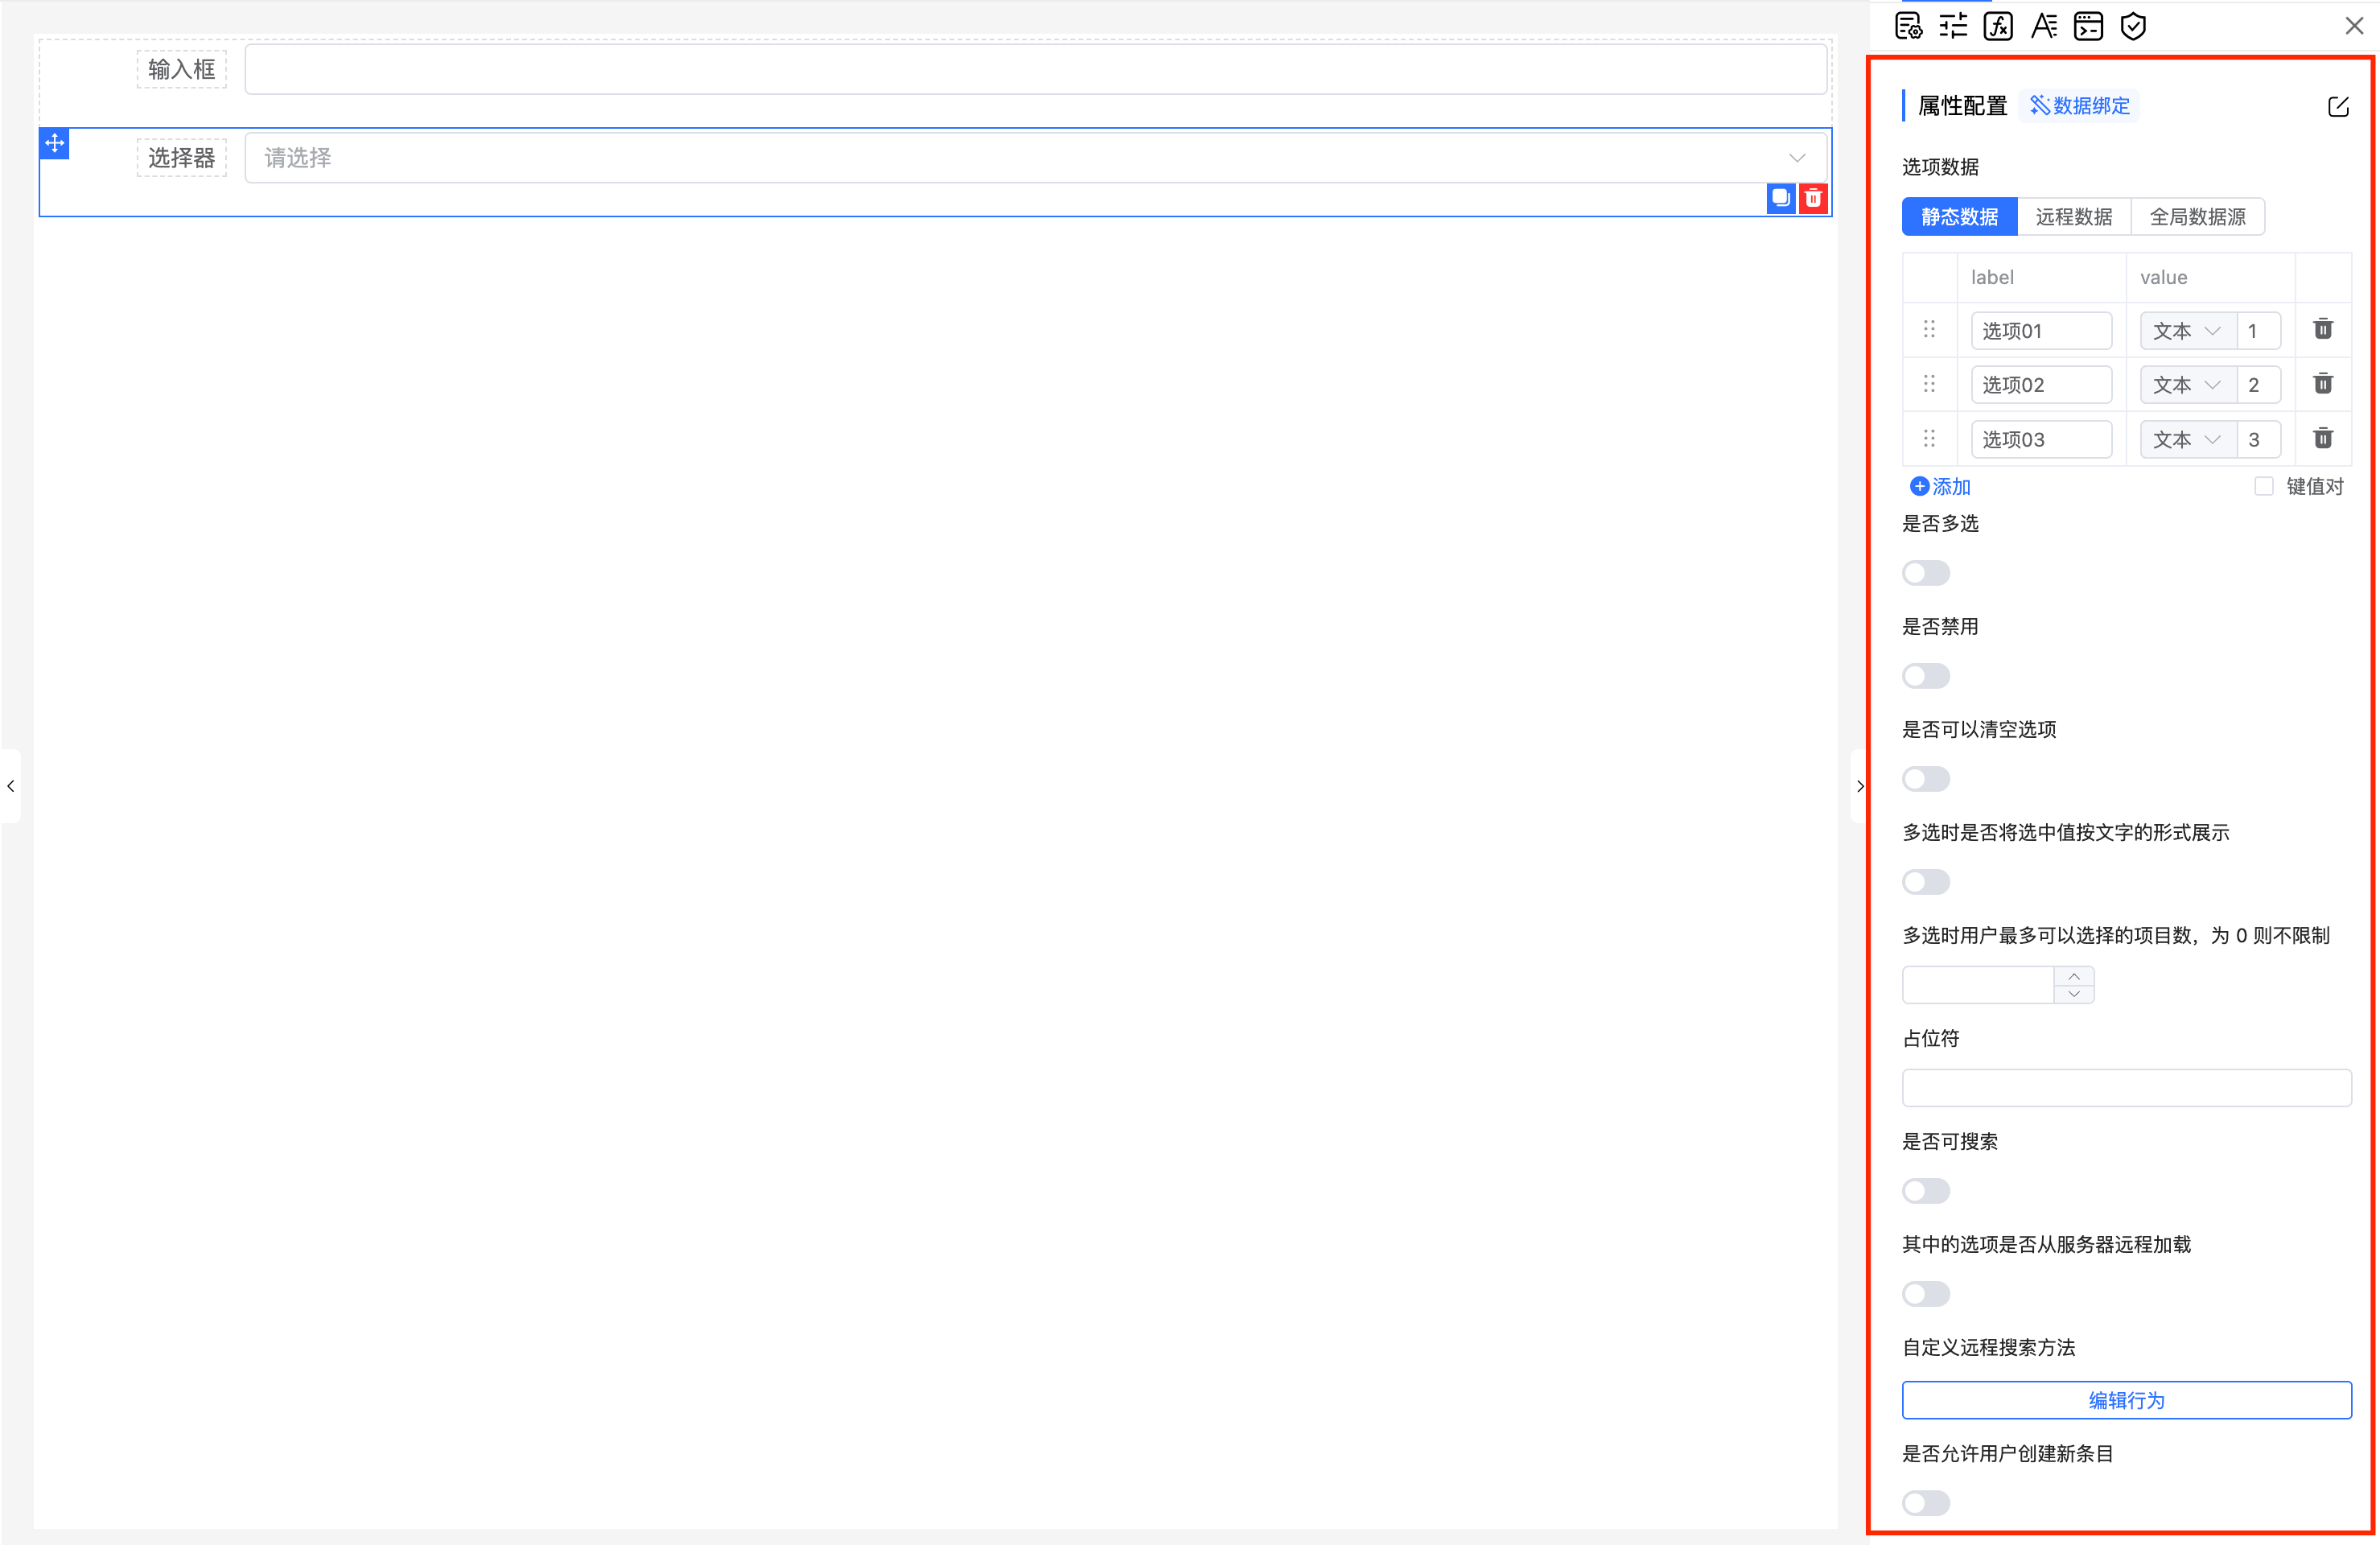Viewport: 2380px width, 1545px height.
Task: Switch to the 全局数据源 tab
Action: pos(2197,217)
